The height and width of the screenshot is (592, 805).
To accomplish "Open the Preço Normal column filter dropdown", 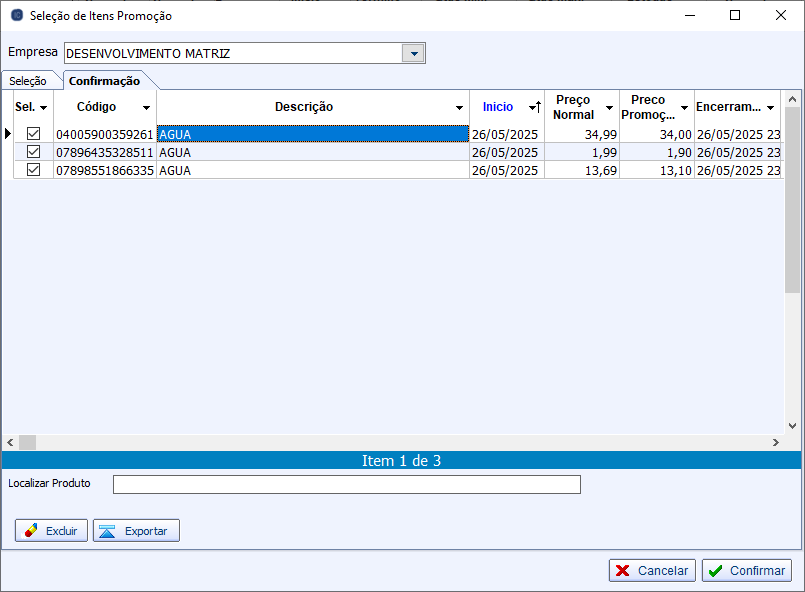I will (x=609, y=108).
